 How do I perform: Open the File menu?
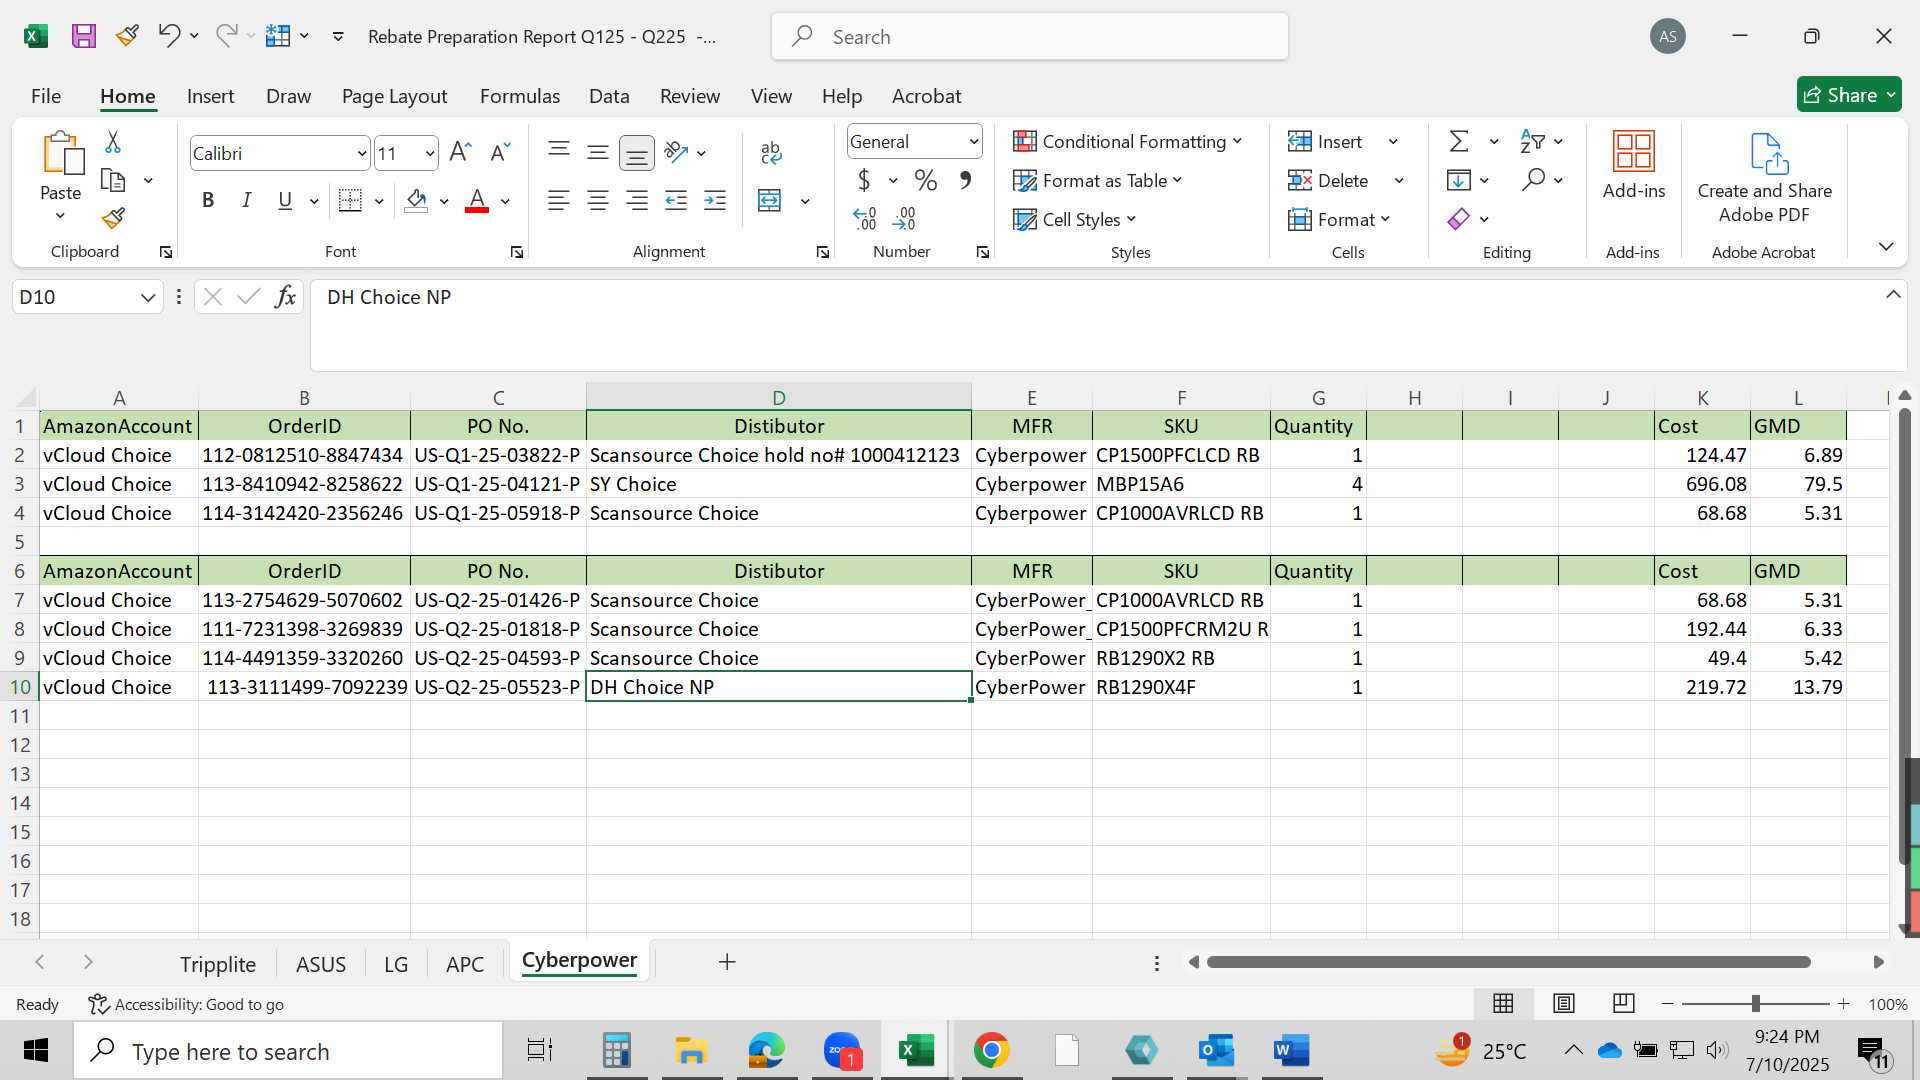pyautogui.click(x=46, y=96)
